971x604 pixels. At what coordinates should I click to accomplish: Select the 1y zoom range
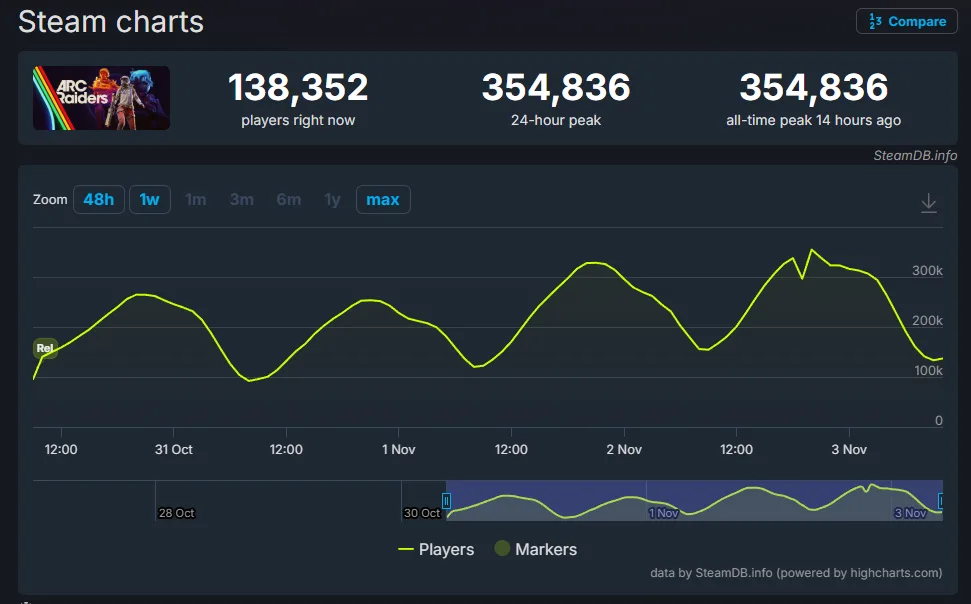pos(332,199)
